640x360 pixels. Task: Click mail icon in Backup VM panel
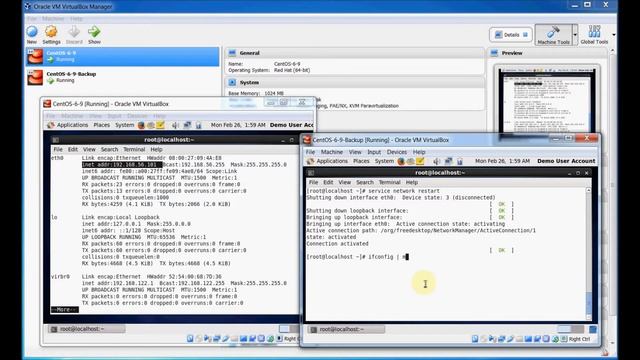(x=411, y=161)
